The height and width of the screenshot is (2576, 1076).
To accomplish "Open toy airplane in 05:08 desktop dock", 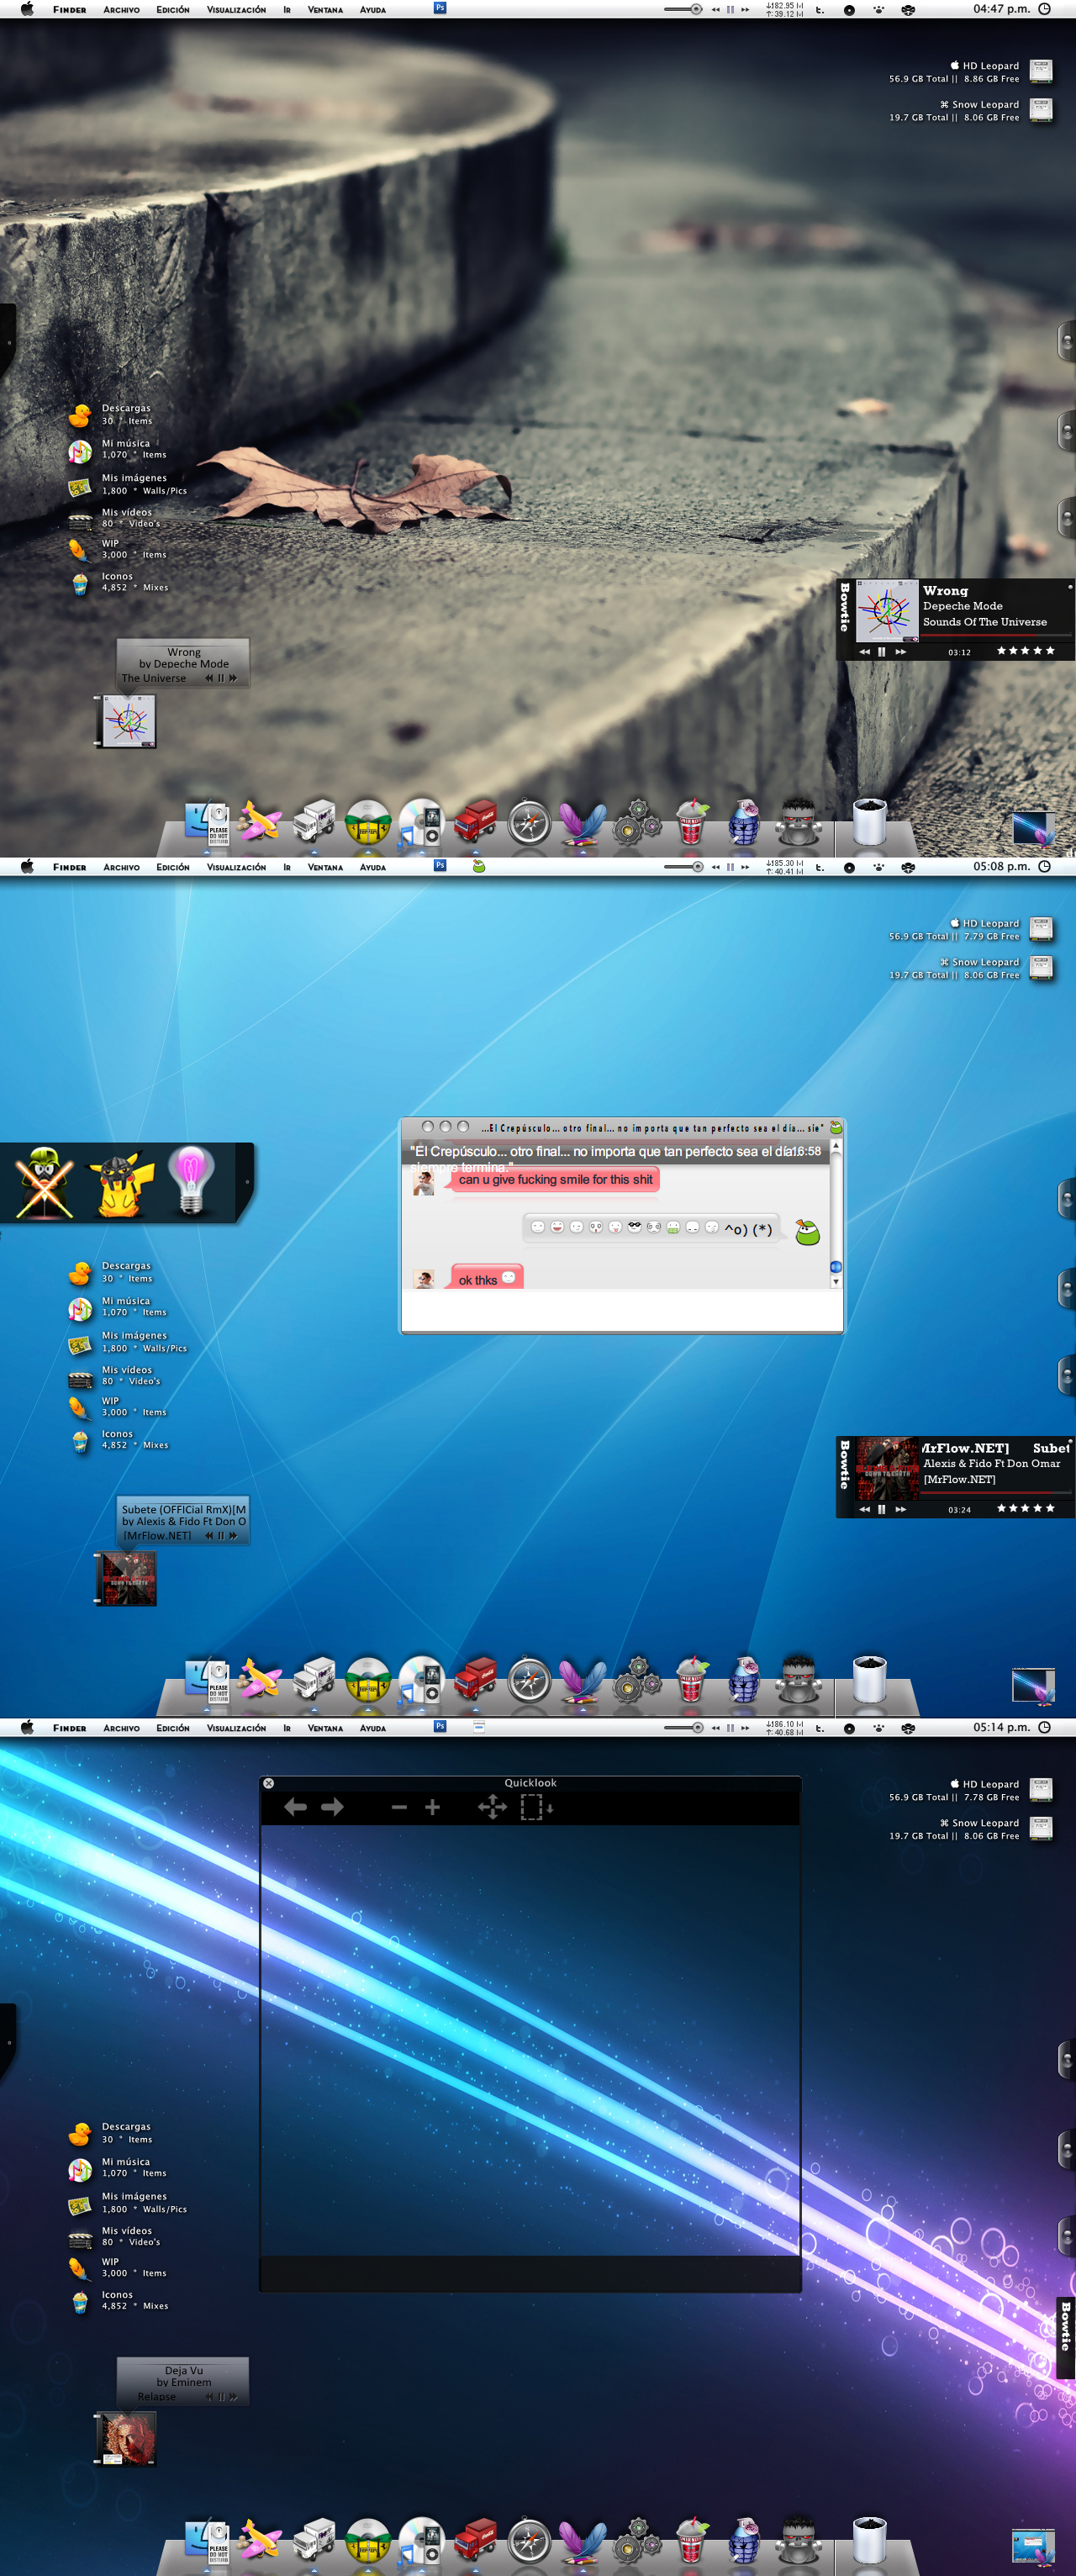I will [x=260, y=1679].
